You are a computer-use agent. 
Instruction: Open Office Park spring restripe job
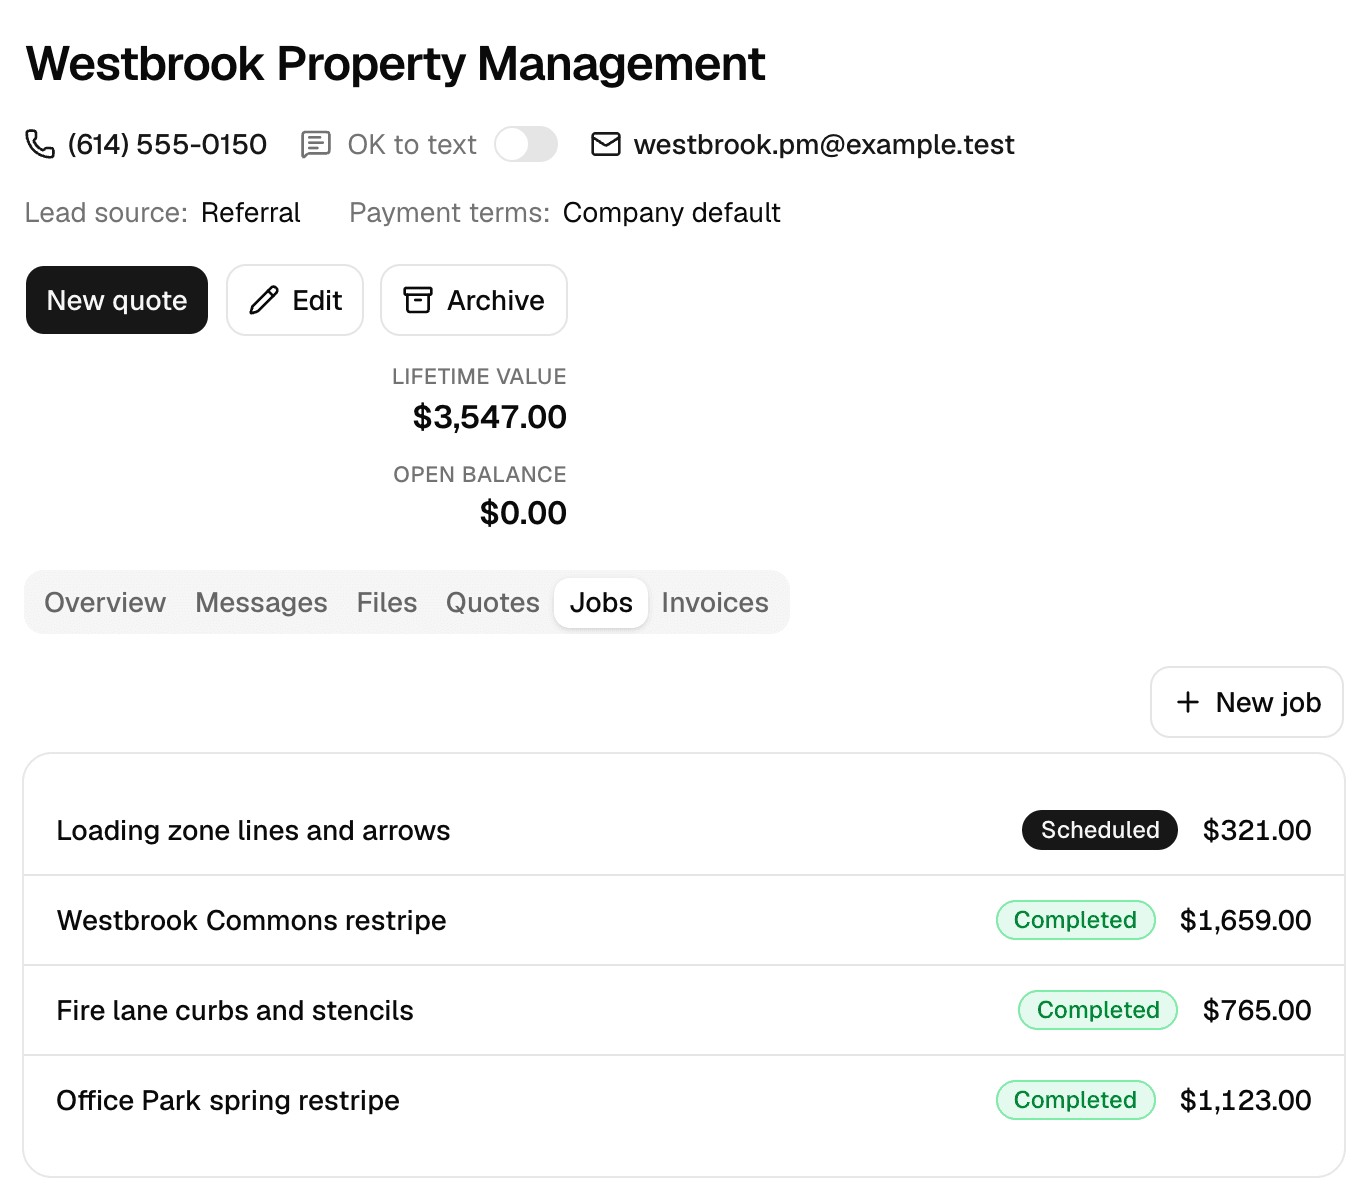[684, 1100]
